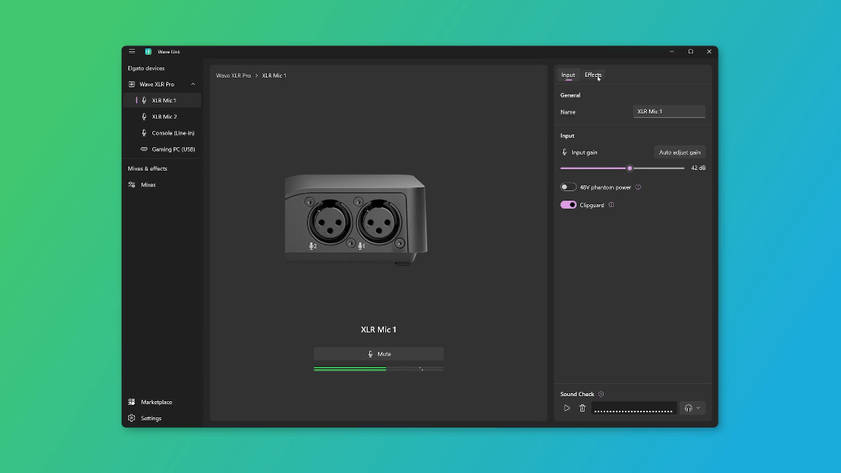Switch to the Effects tab
This screenshot has width=841, height=473.
click(593, 75)
